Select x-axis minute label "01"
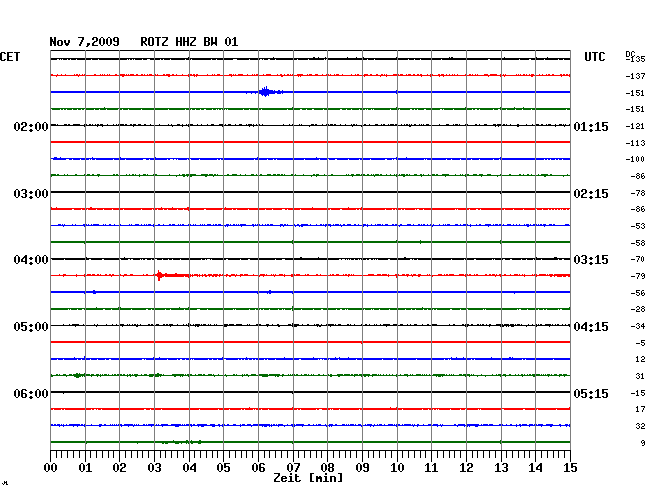 point(85,468)
